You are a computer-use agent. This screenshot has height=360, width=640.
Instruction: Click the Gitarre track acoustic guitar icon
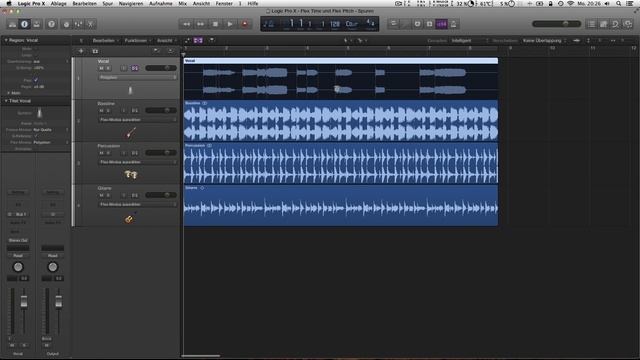[x=129, y=218]
